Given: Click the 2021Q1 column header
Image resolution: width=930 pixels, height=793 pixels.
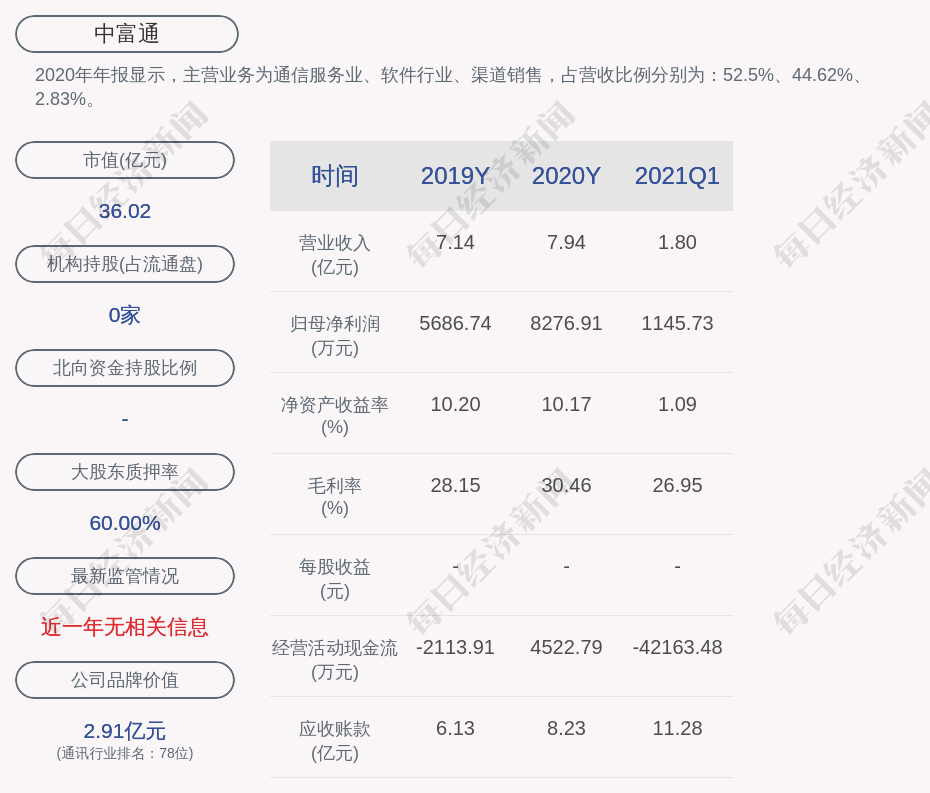Looking at the screenshot, I should pyautogui.click(x=677, y=176).
